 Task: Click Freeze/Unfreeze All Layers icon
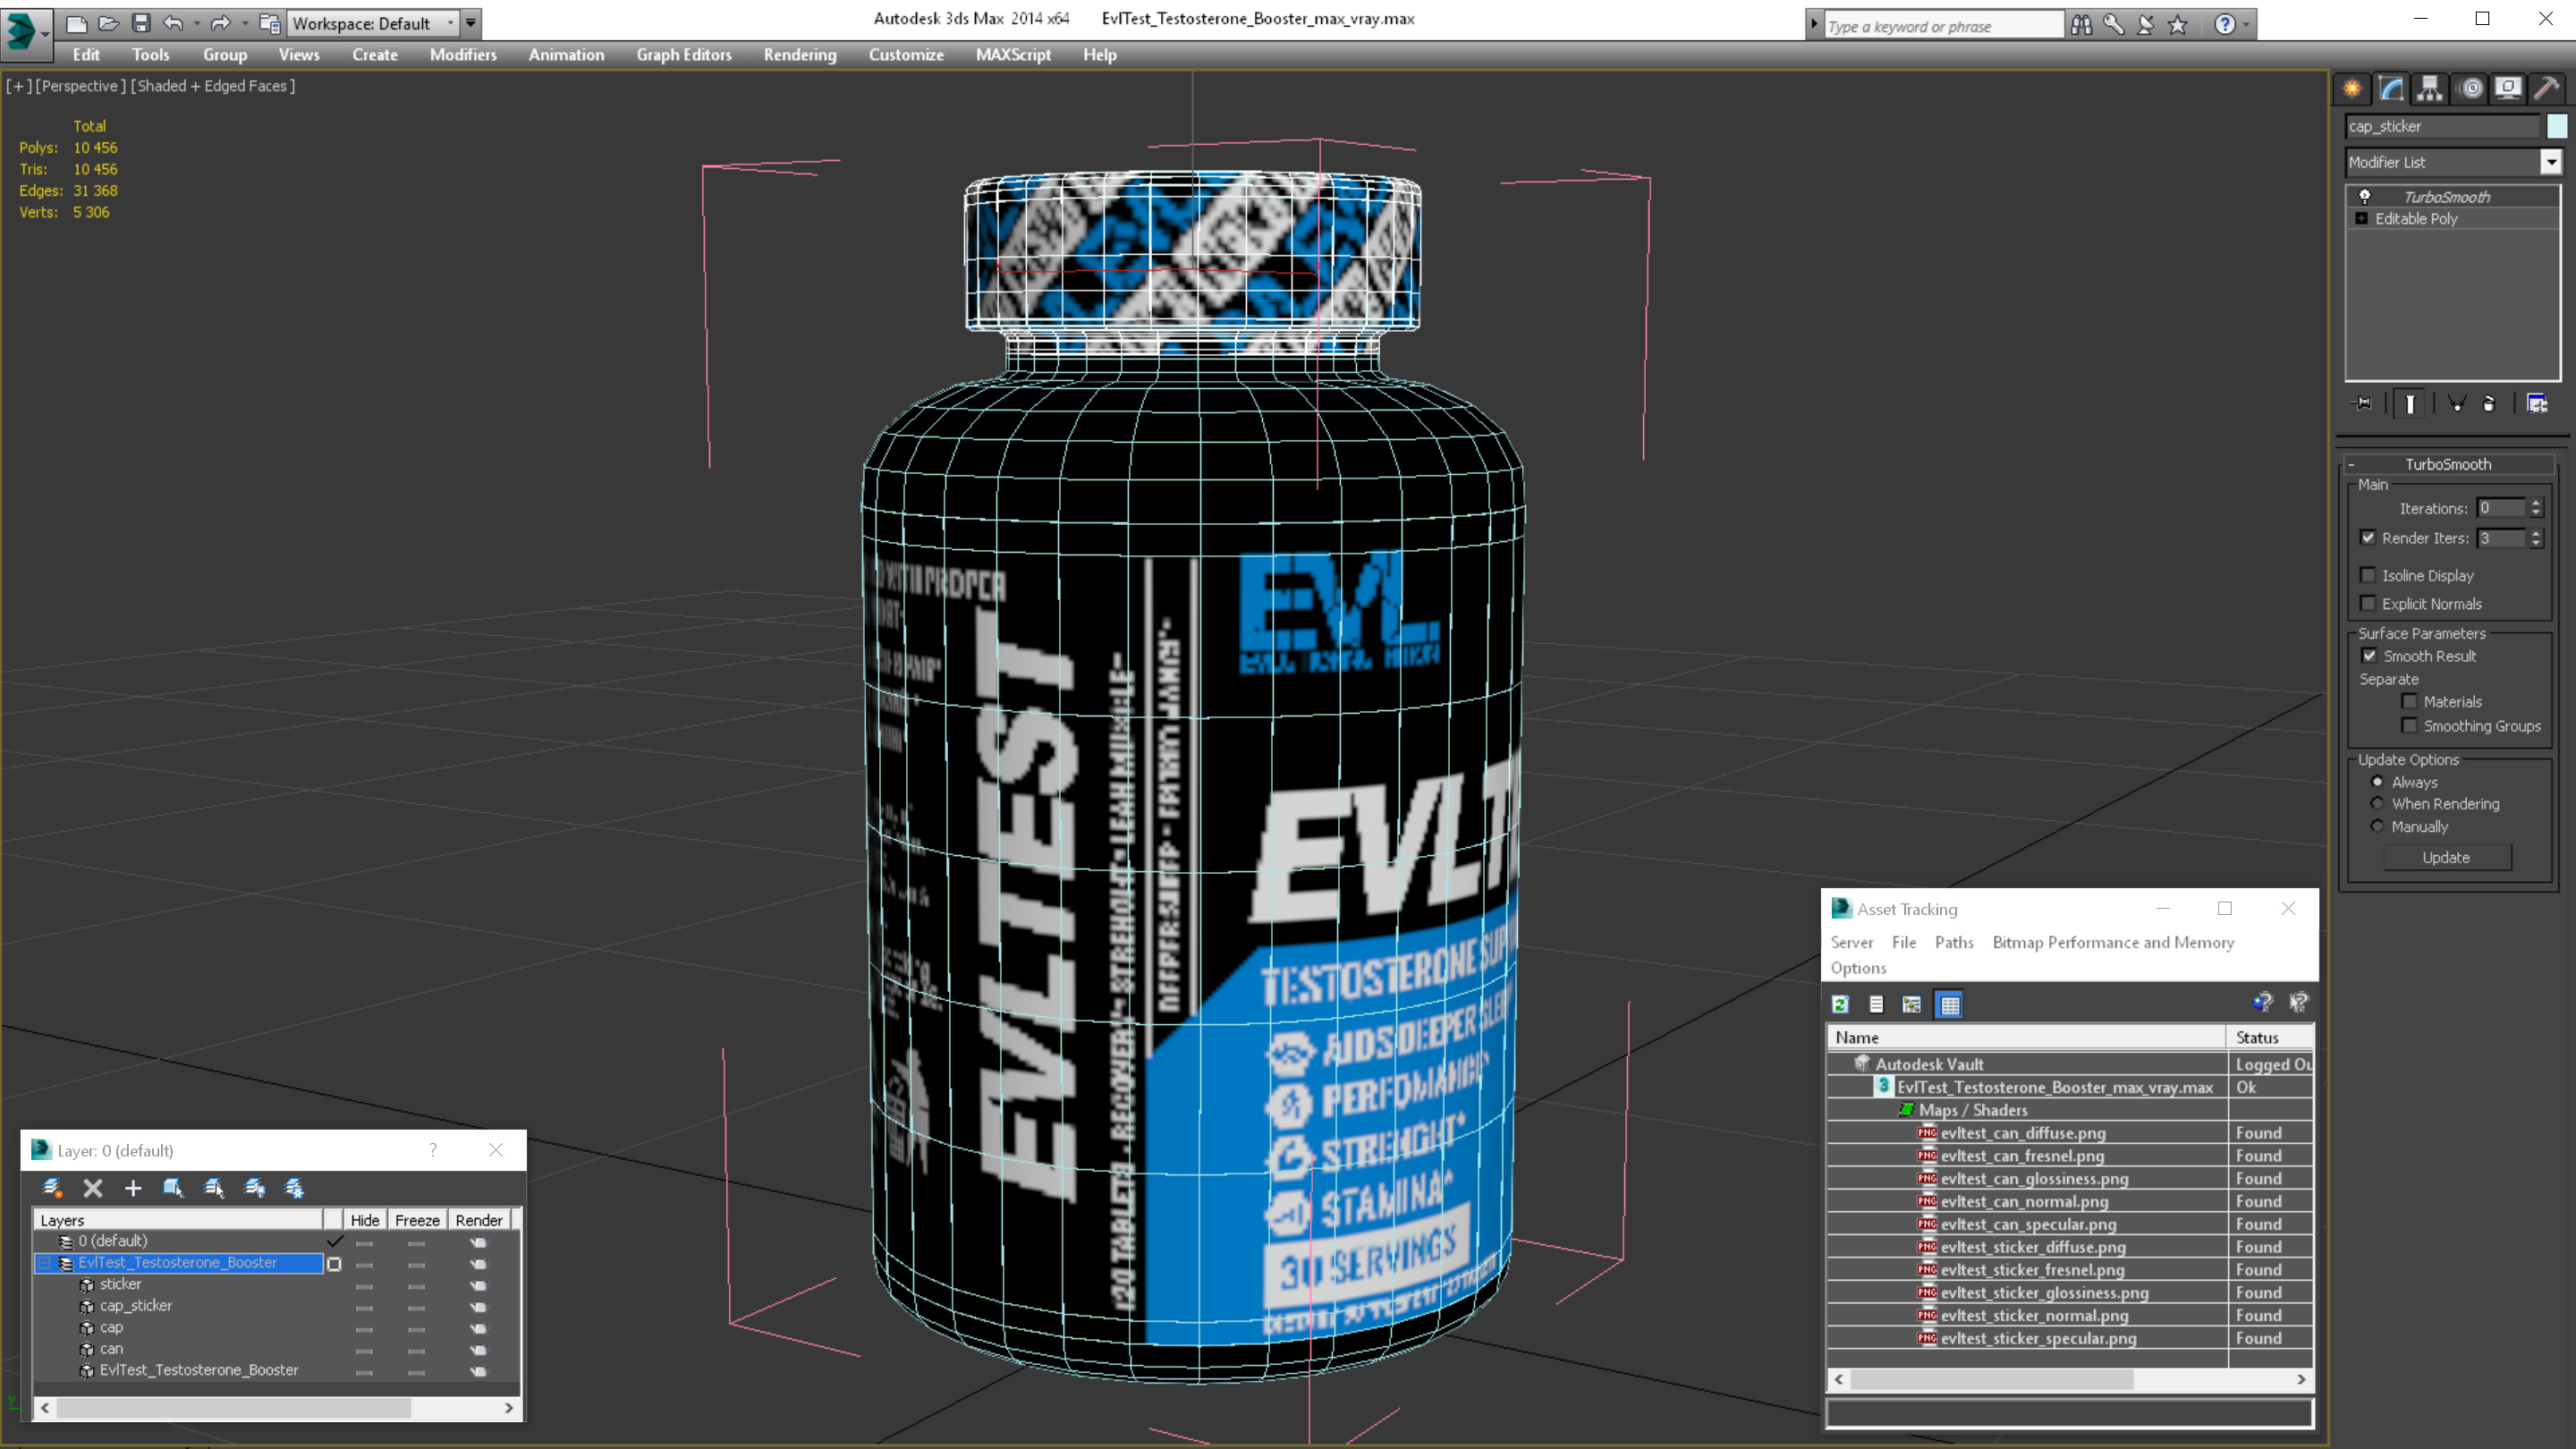(x=295, y=1188)
